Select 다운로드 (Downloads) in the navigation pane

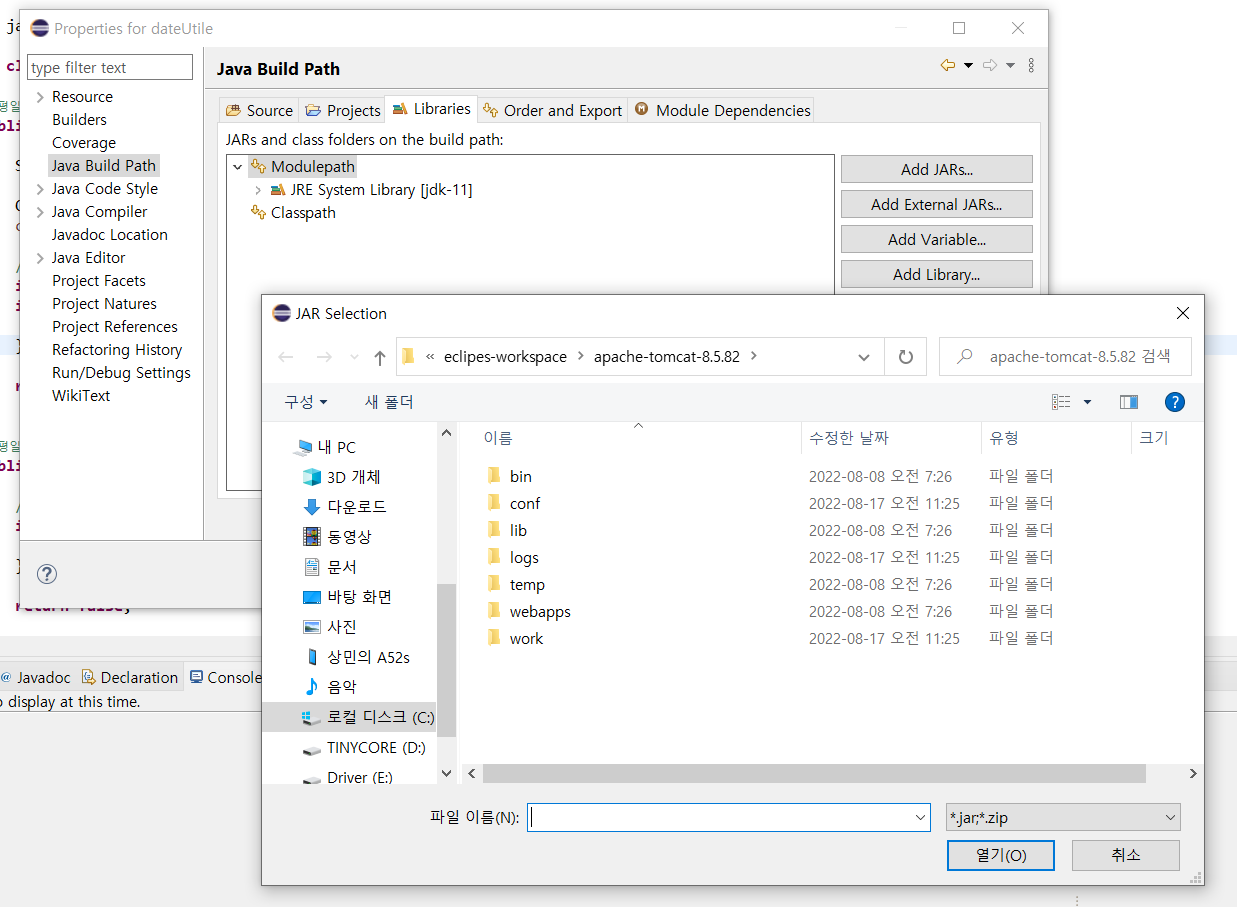pos(356,507)
